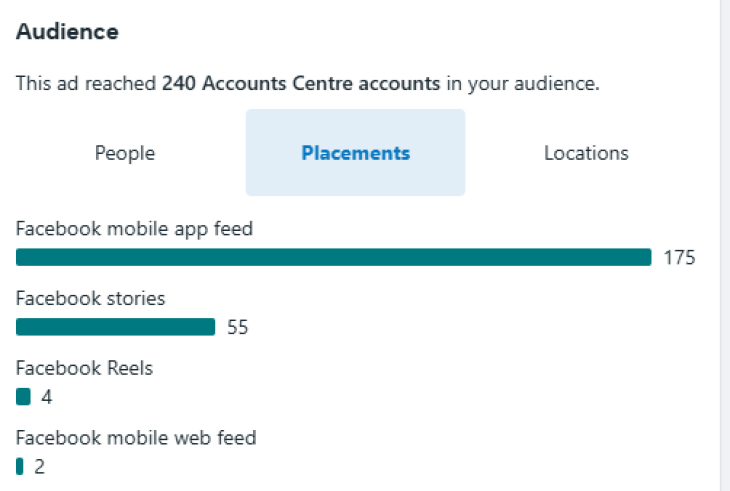Image resolution: width=730 pixels, height=491 pixels.
Task: Click the 240 Accounts Centre accounts text
Action: coord(301,84)
